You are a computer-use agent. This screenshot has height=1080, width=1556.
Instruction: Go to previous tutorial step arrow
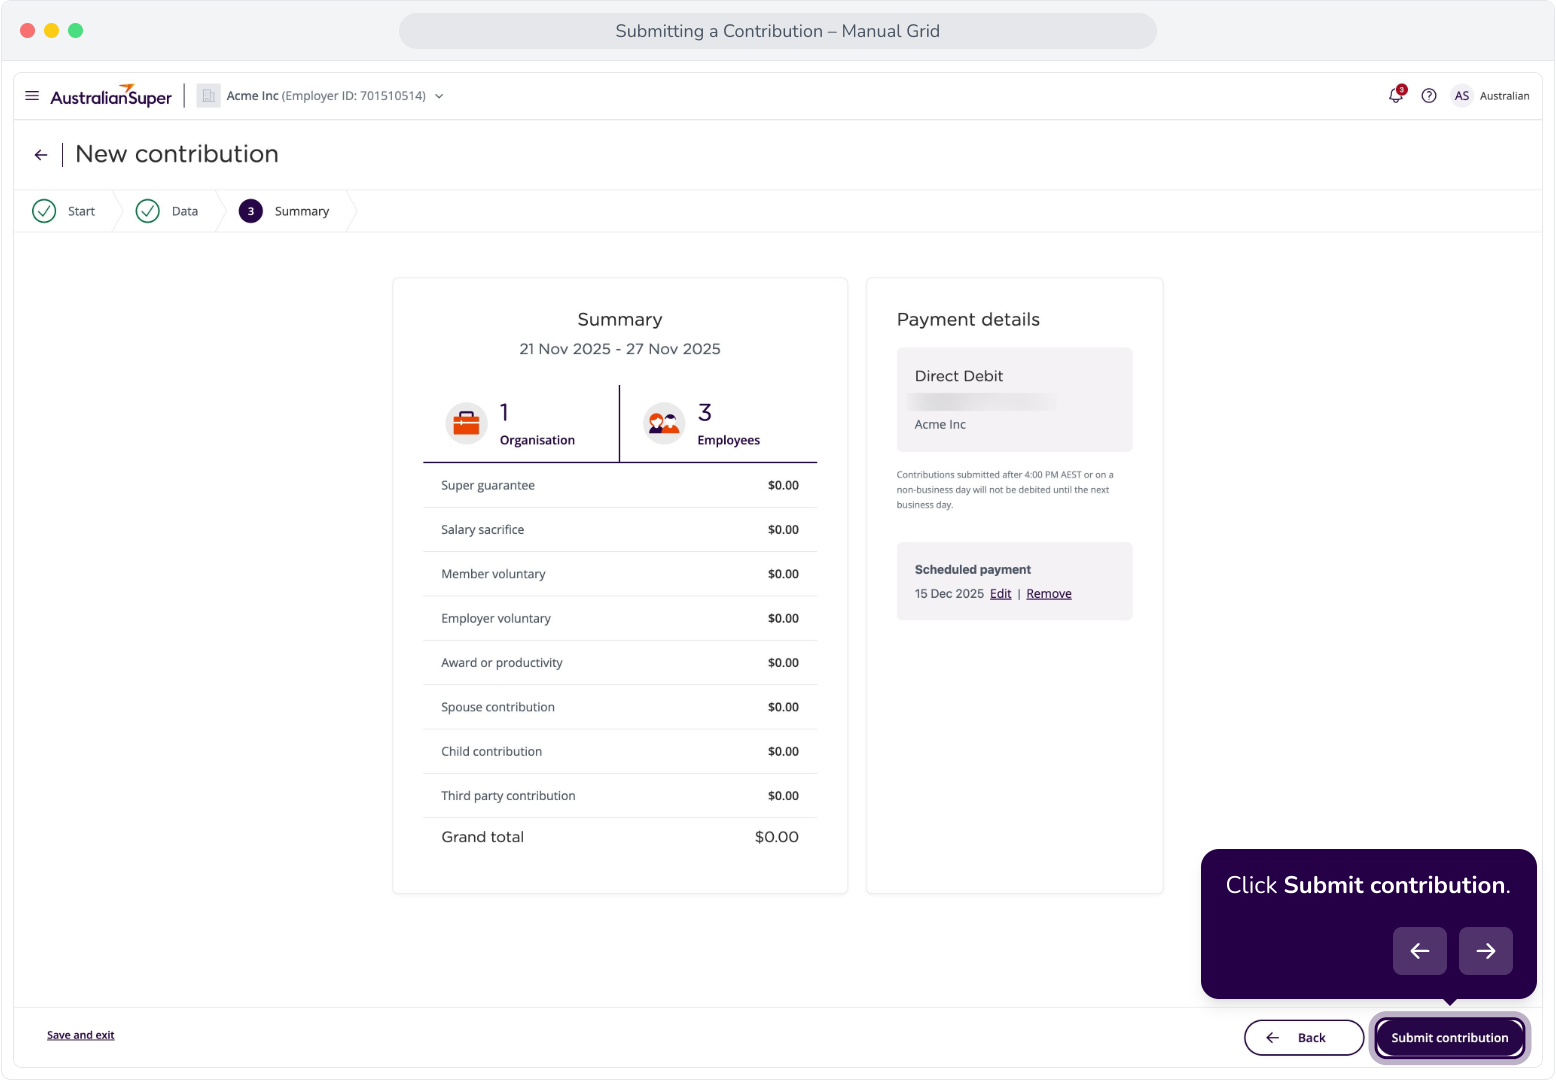tap(1420, 951)
